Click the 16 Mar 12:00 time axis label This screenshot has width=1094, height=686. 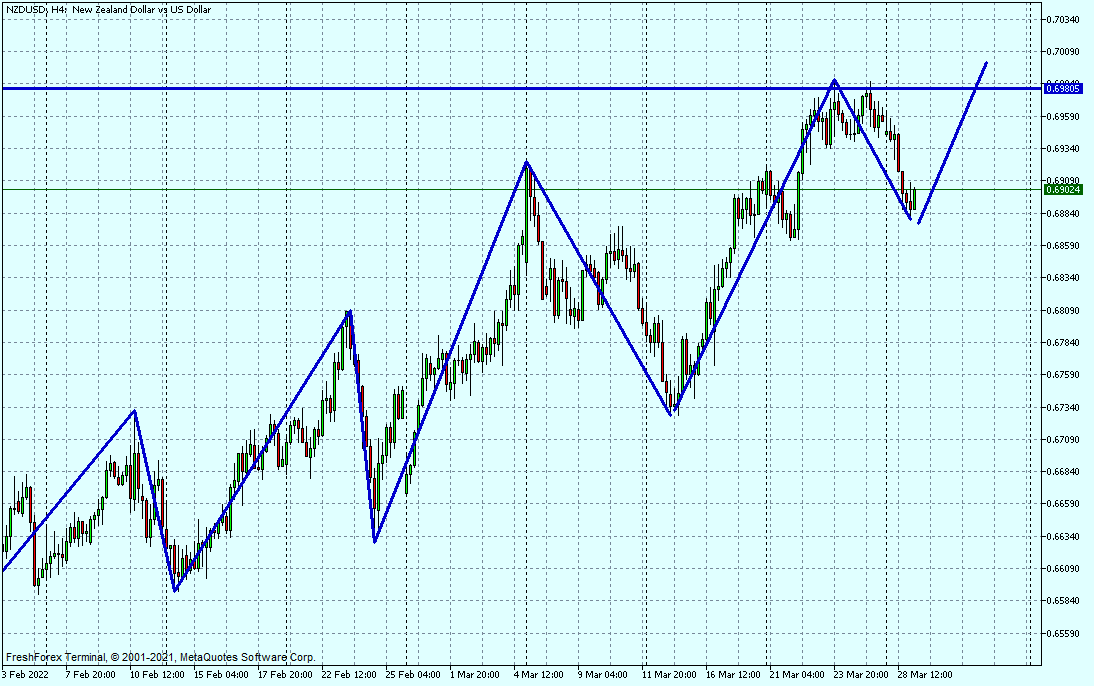pyautogui.click(x=732, y=674)
